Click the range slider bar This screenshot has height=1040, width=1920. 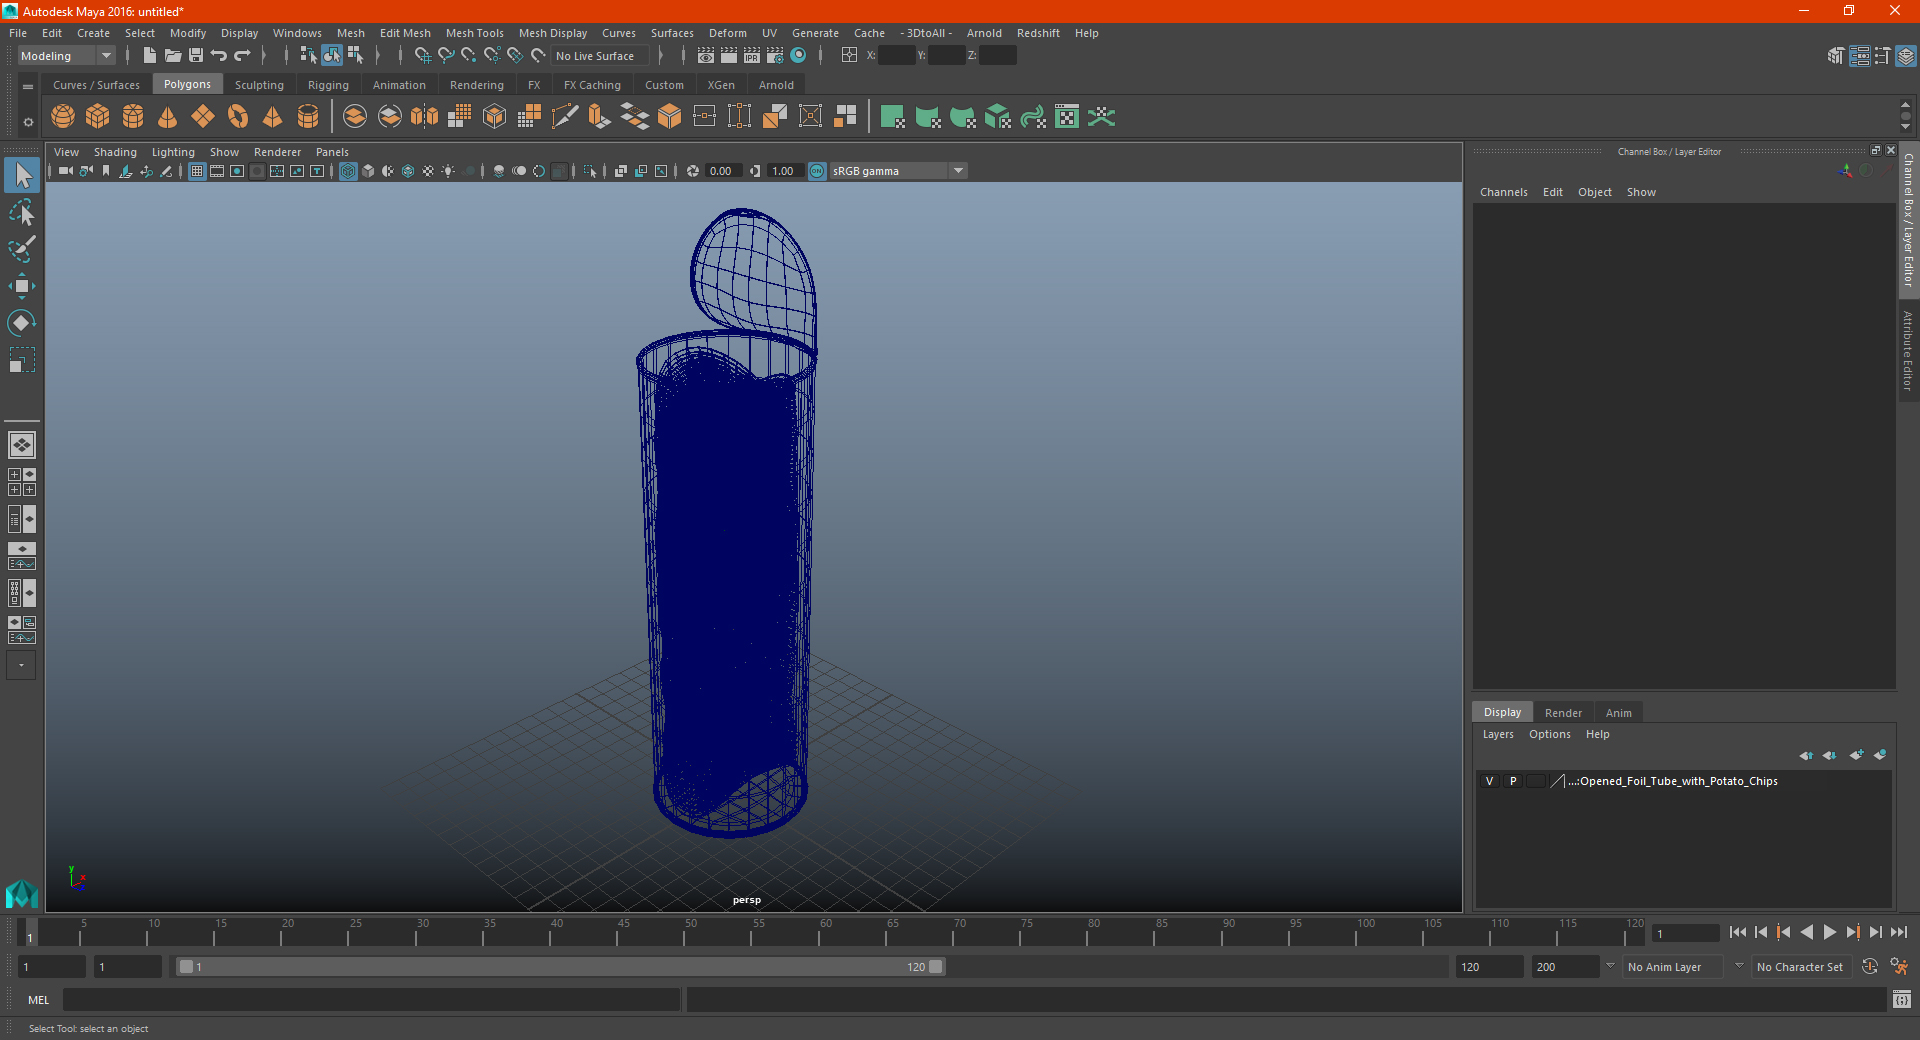[560, 967]
